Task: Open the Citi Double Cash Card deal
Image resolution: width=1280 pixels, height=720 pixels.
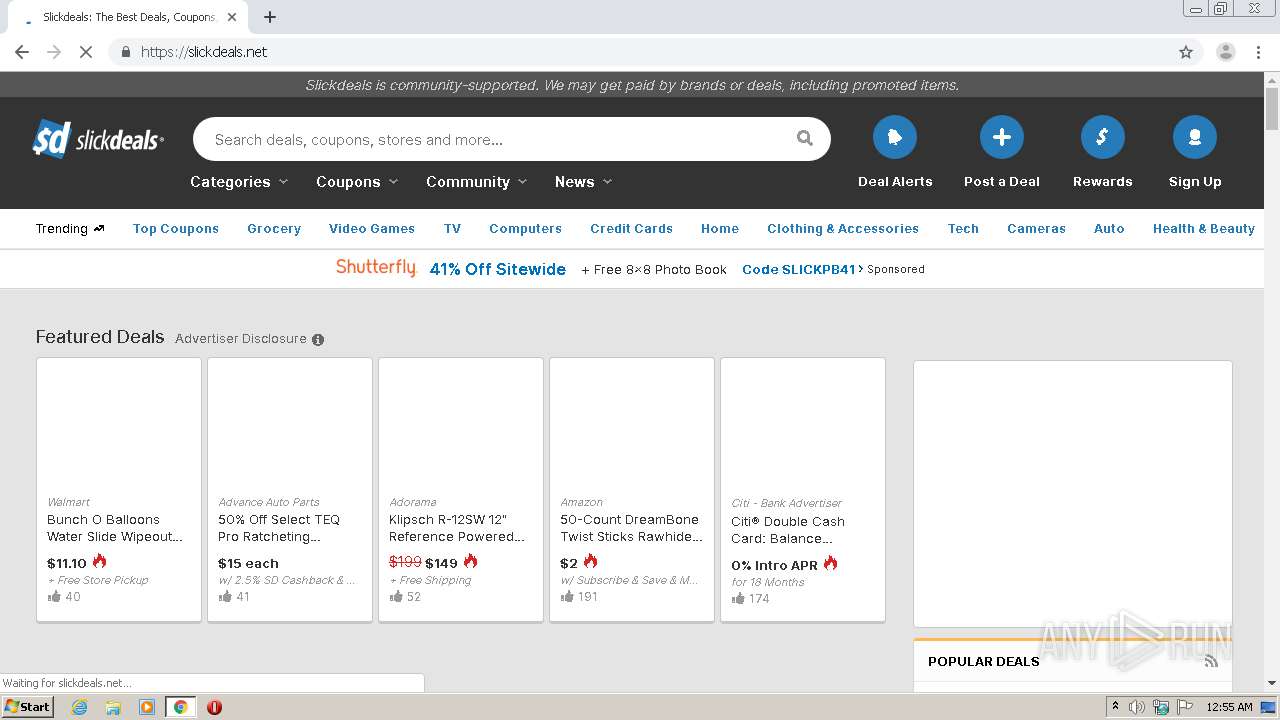Action: (x=788, y=530)
